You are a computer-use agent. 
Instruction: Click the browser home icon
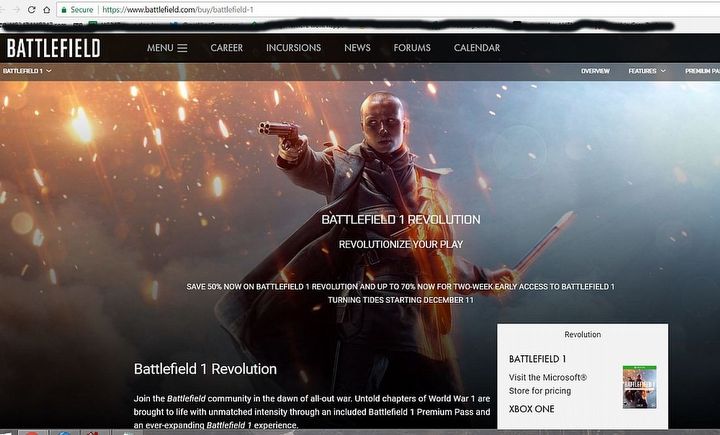point(47,9)
